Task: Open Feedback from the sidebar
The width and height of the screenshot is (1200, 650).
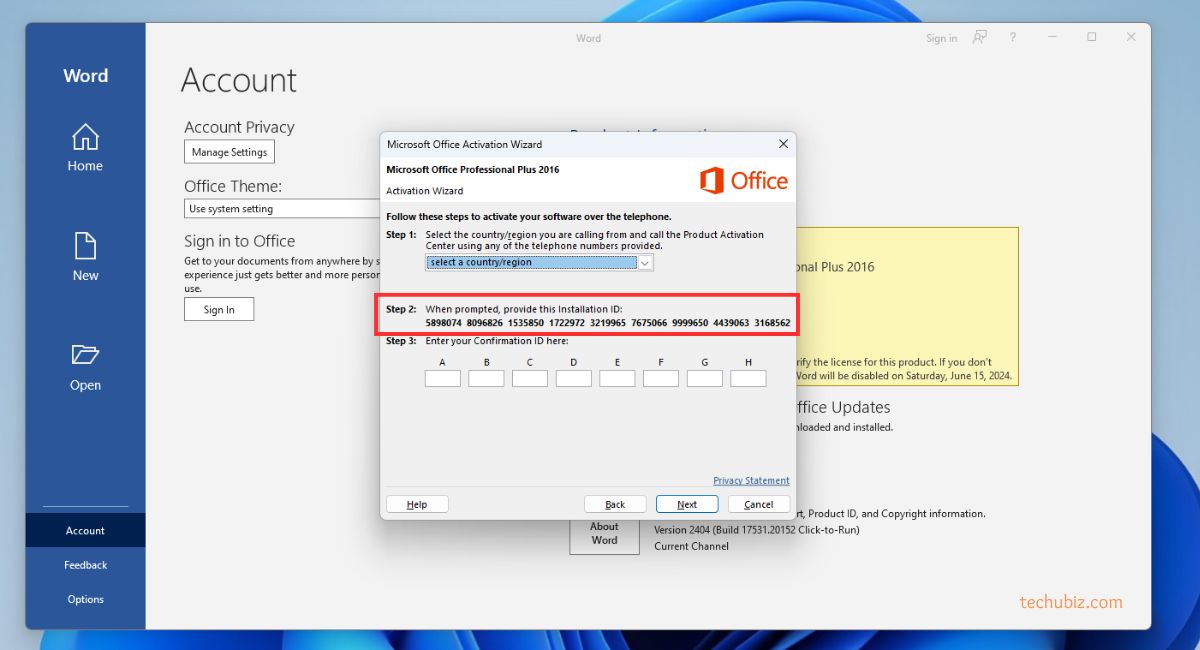Action: 85,565
